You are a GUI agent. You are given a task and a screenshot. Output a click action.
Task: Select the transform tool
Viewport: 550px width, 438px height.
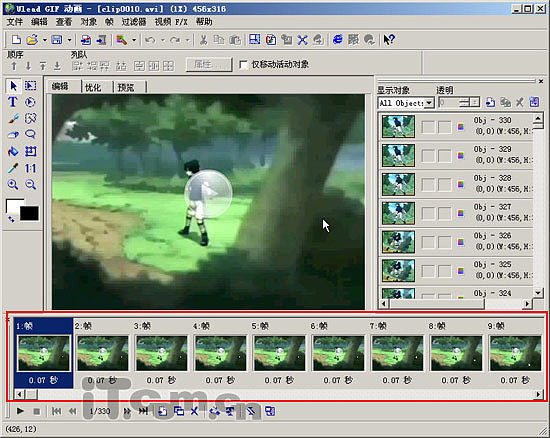click(x=31, y=151)
